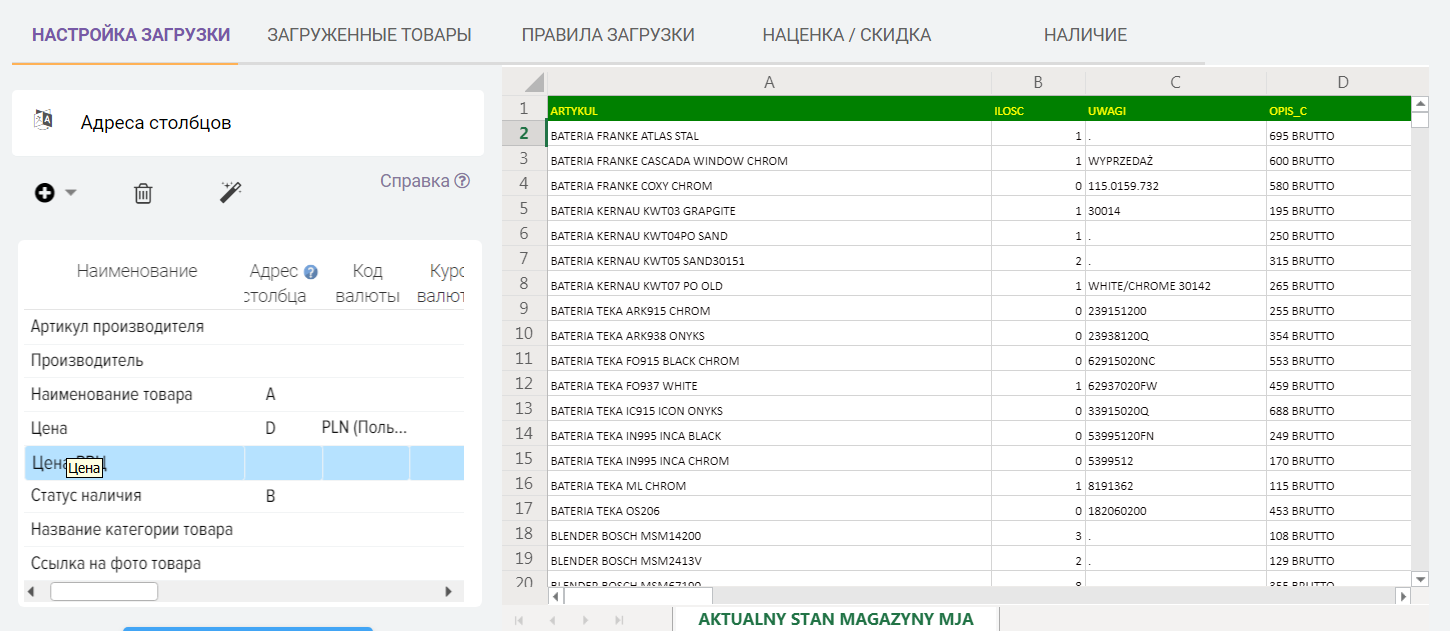Go to the last sheet with navigation arrow
Viewport: 1450px width, 631px height.
(620, 620)
